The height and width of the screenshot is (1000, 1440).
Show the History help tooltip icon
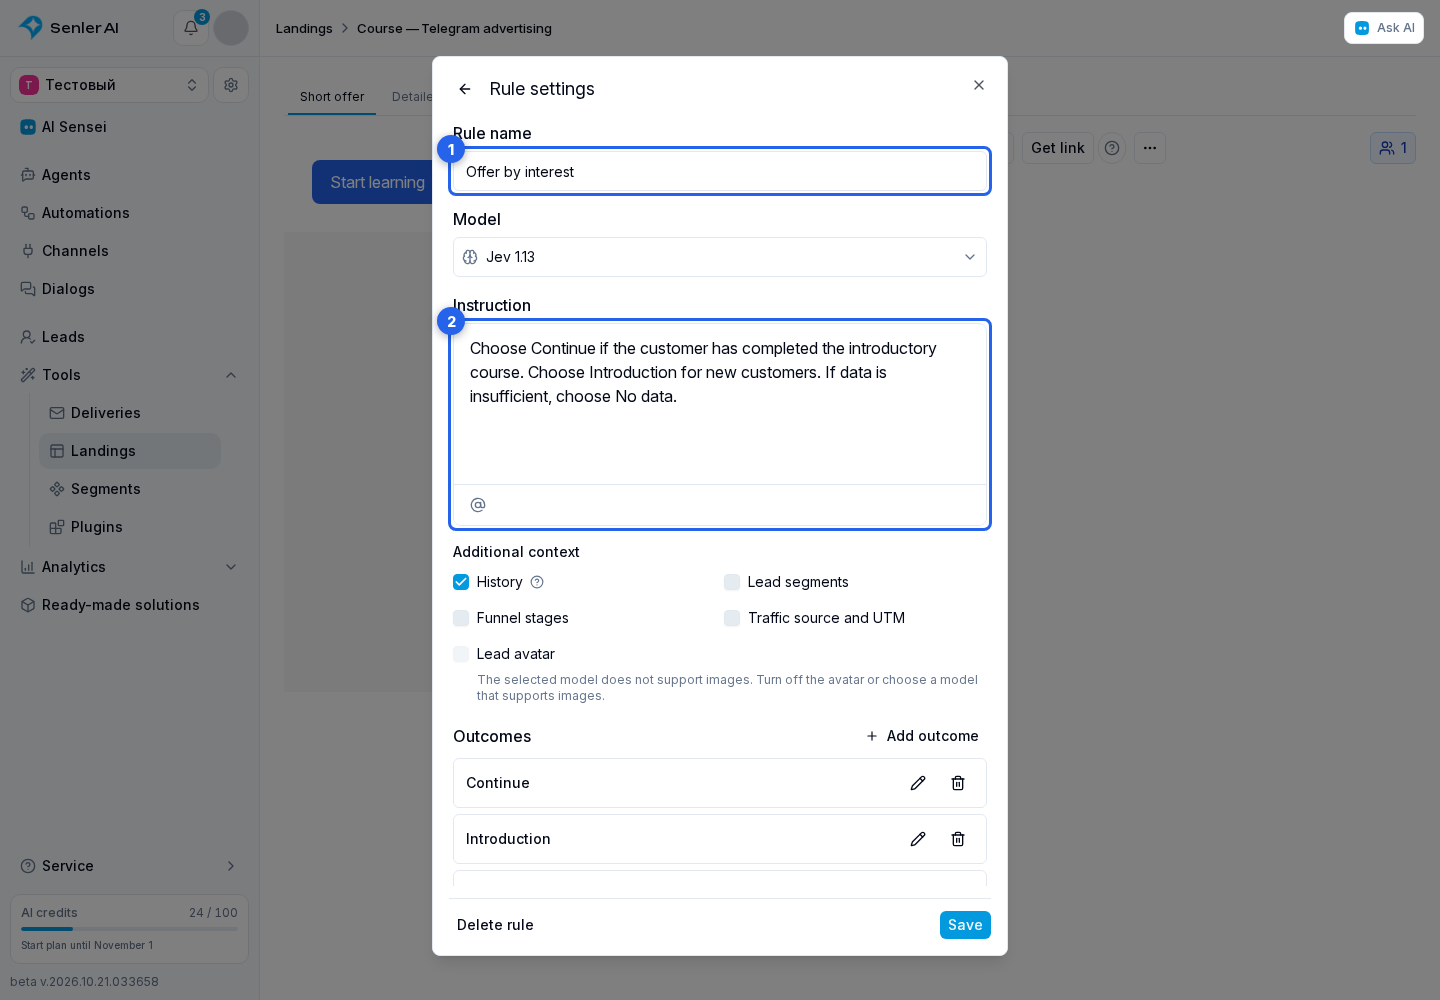[537, 582]
